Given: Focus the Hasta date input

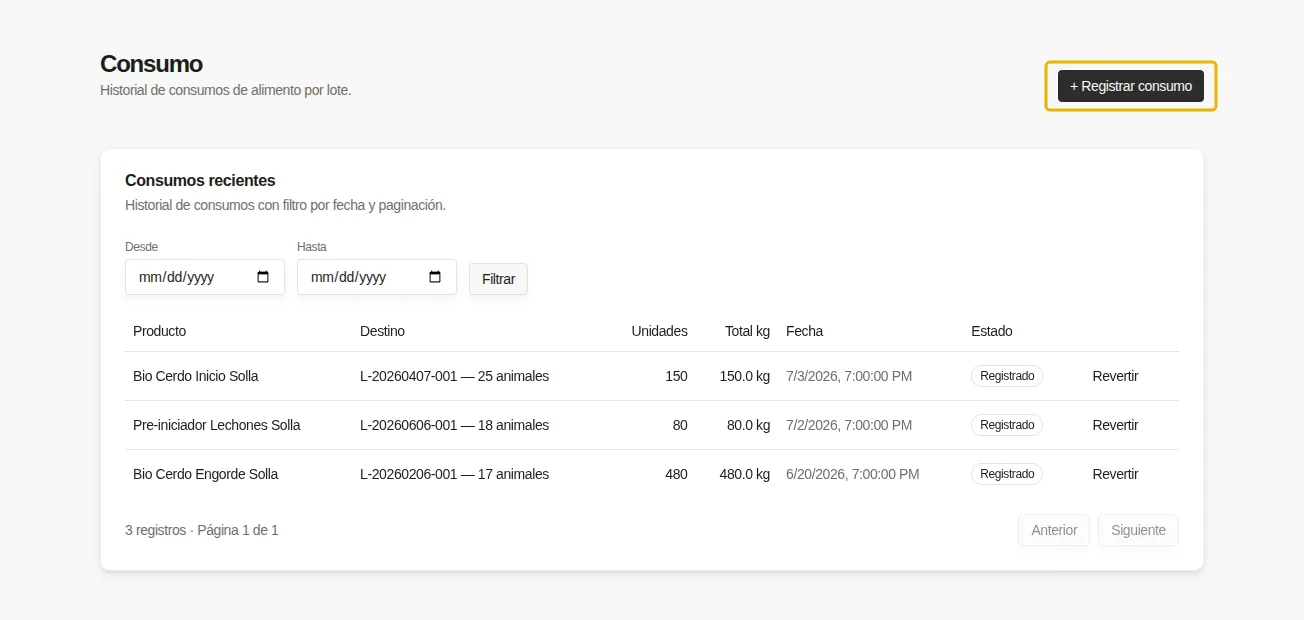Looking at the screenshot, I should (x=377, y=277).
